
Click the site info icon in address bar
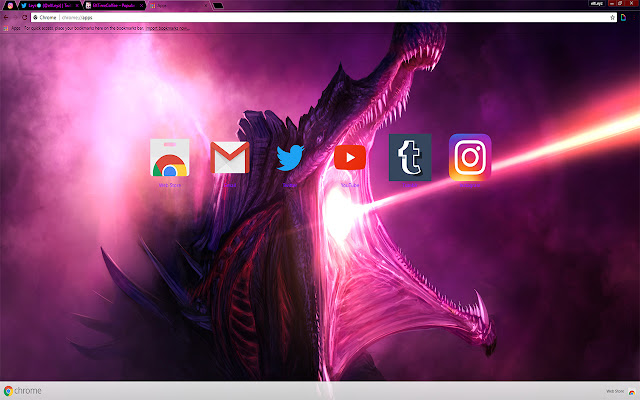point(36,18)
